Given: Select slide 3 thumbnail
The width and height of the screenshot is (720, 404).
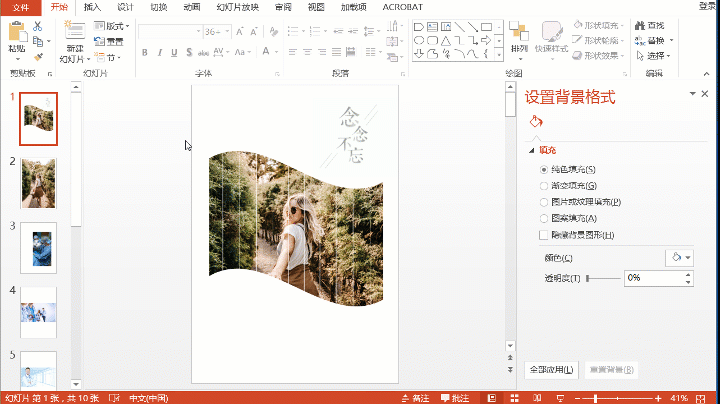Looking at the screenshot, I should 39,248.
